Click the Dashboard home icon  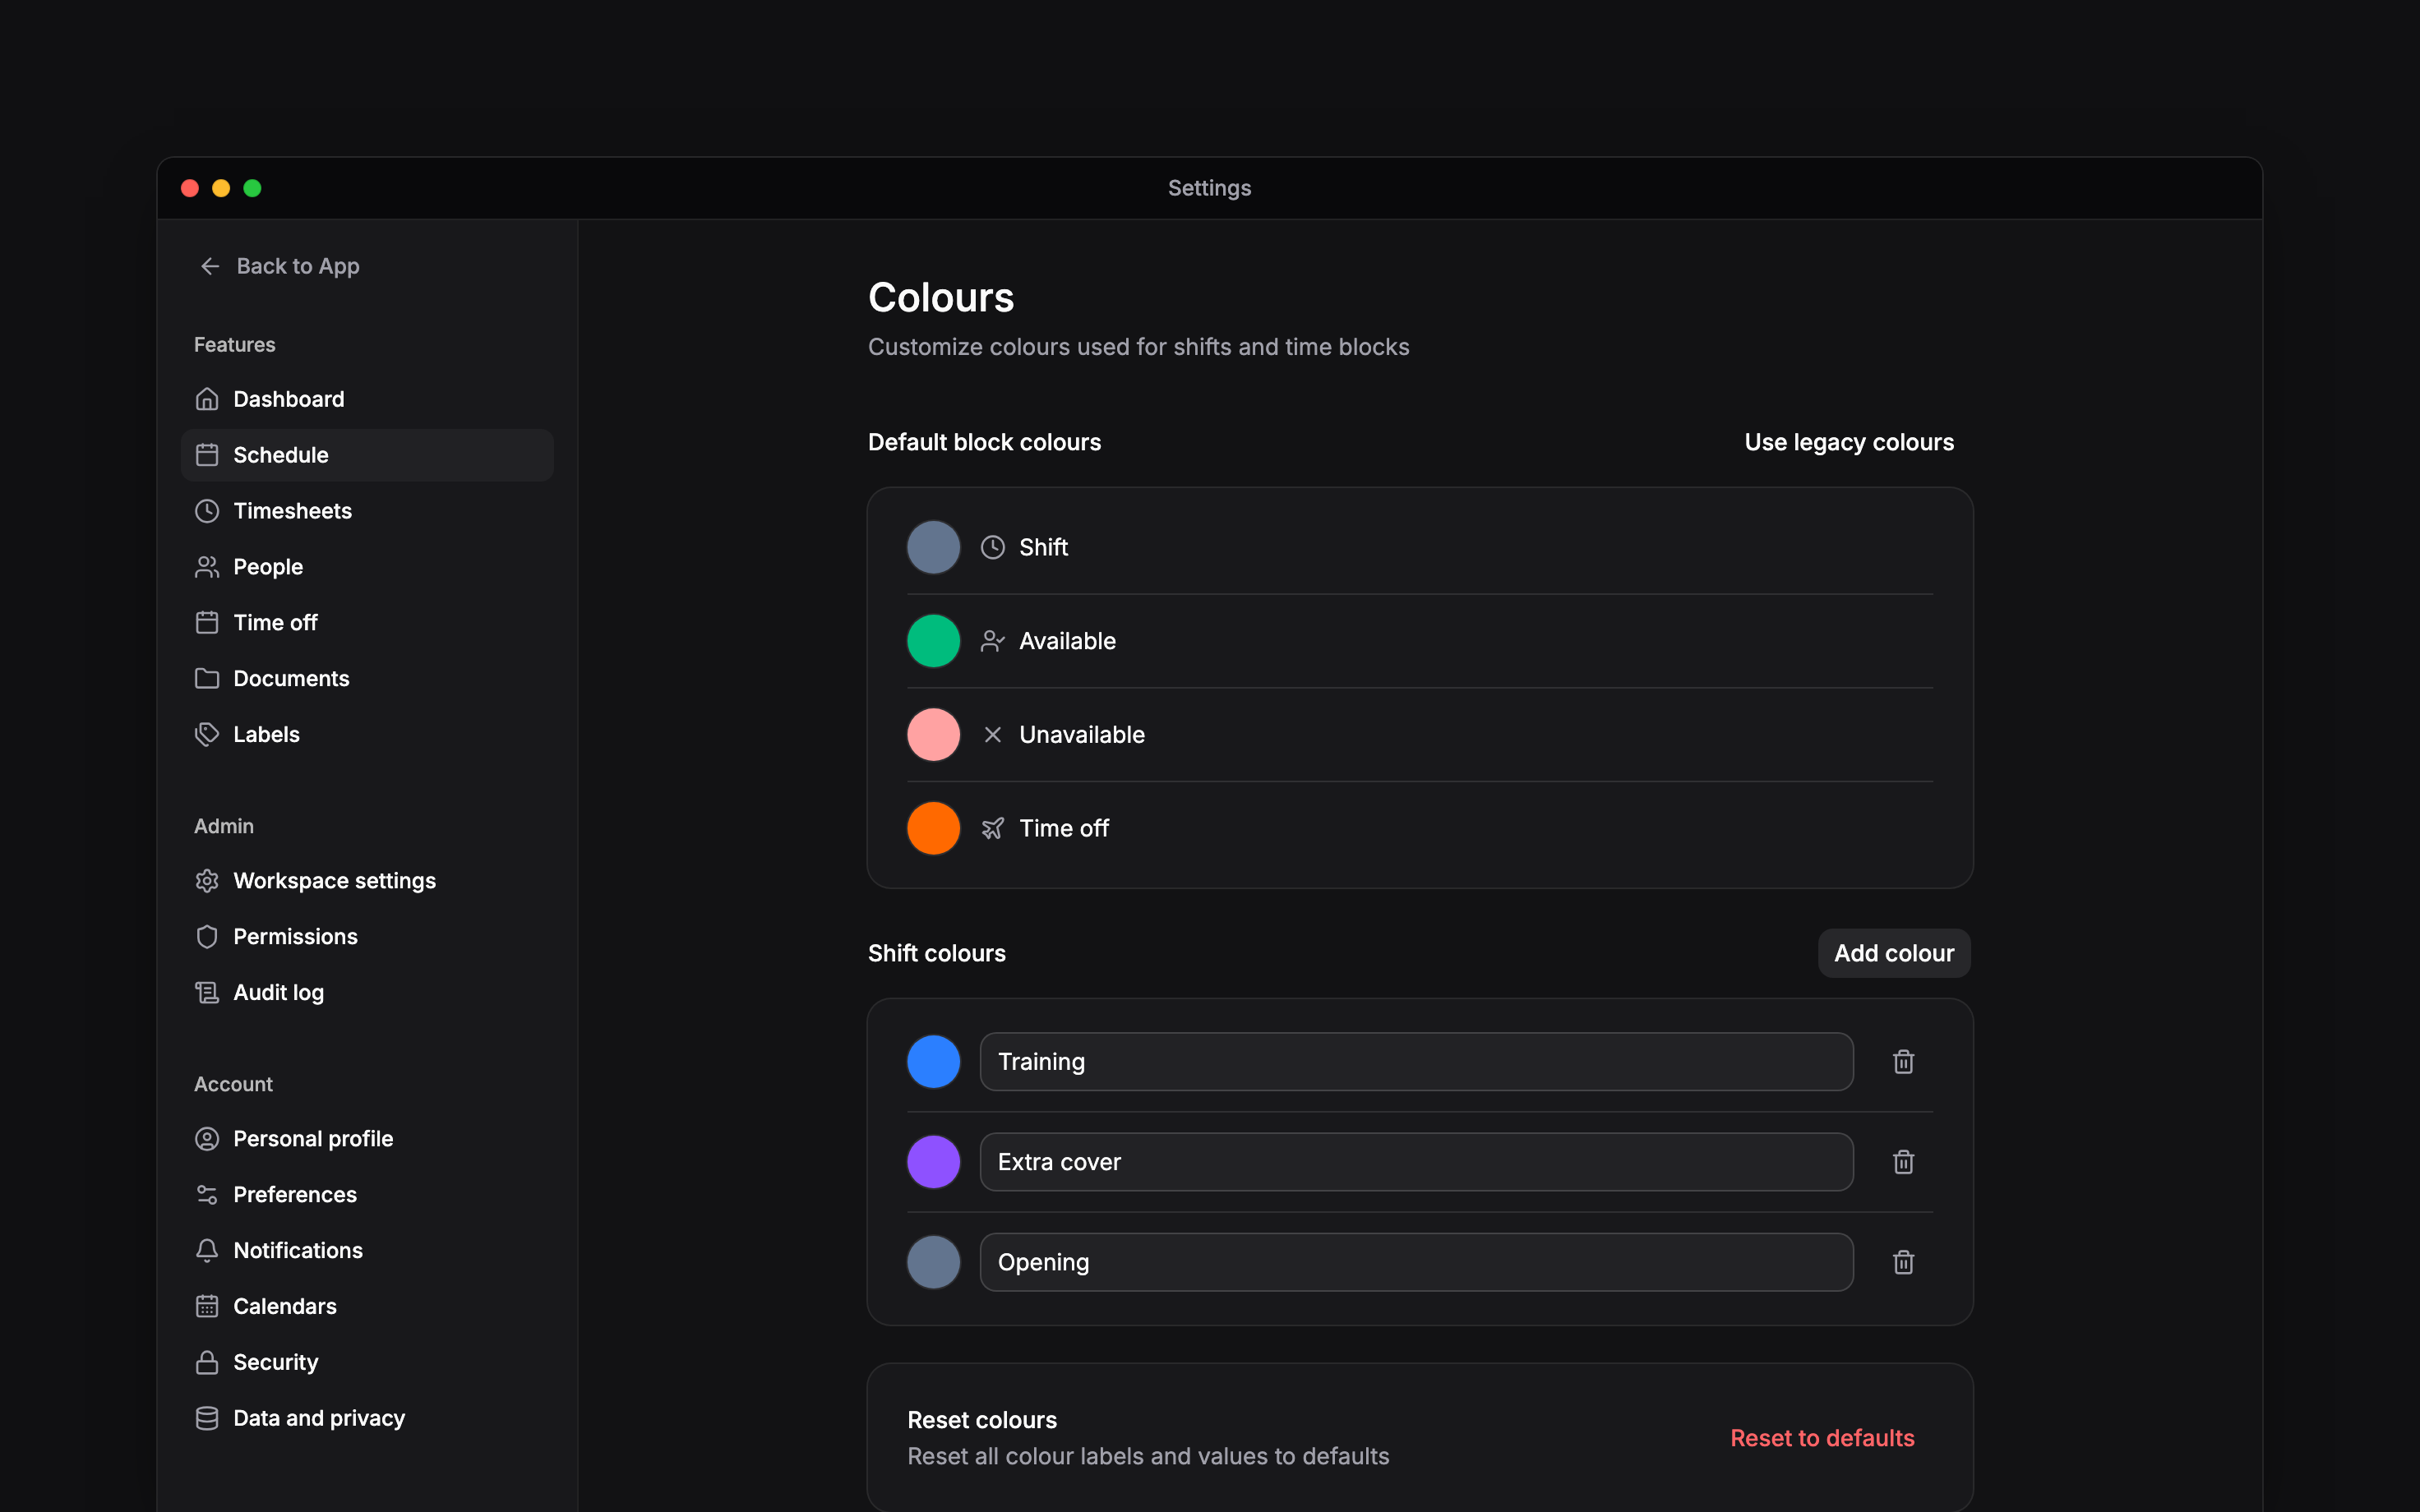pos(207,399)
